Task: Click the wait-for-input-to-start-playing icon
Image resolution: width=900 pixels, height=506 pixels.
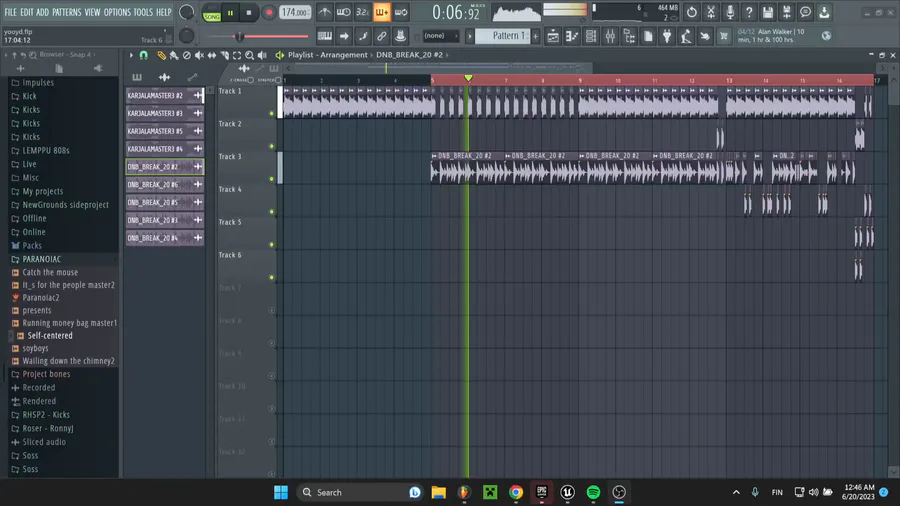Action: 344,12
